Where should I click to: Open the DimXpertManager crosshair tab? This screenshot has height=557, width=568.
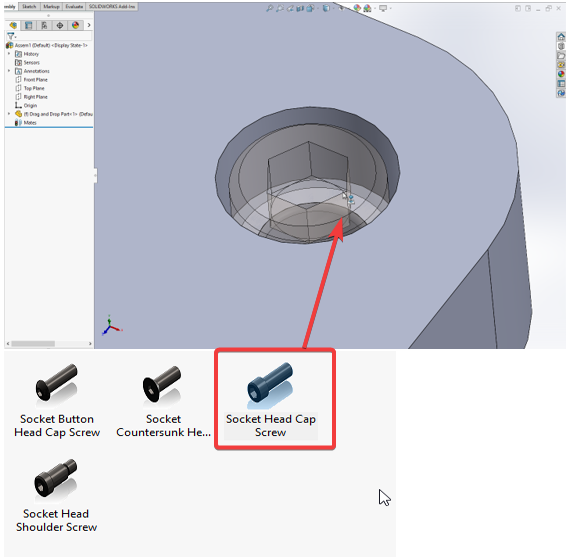[60, 25]
